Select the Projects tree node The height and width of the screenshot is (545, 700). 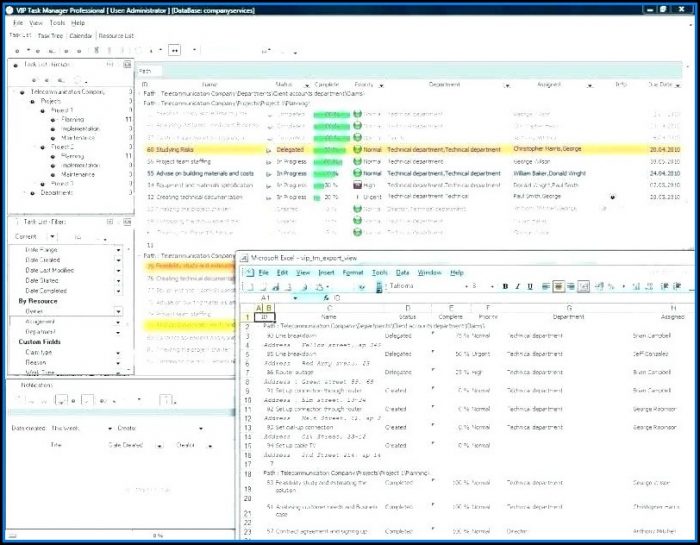pos(50,101)
